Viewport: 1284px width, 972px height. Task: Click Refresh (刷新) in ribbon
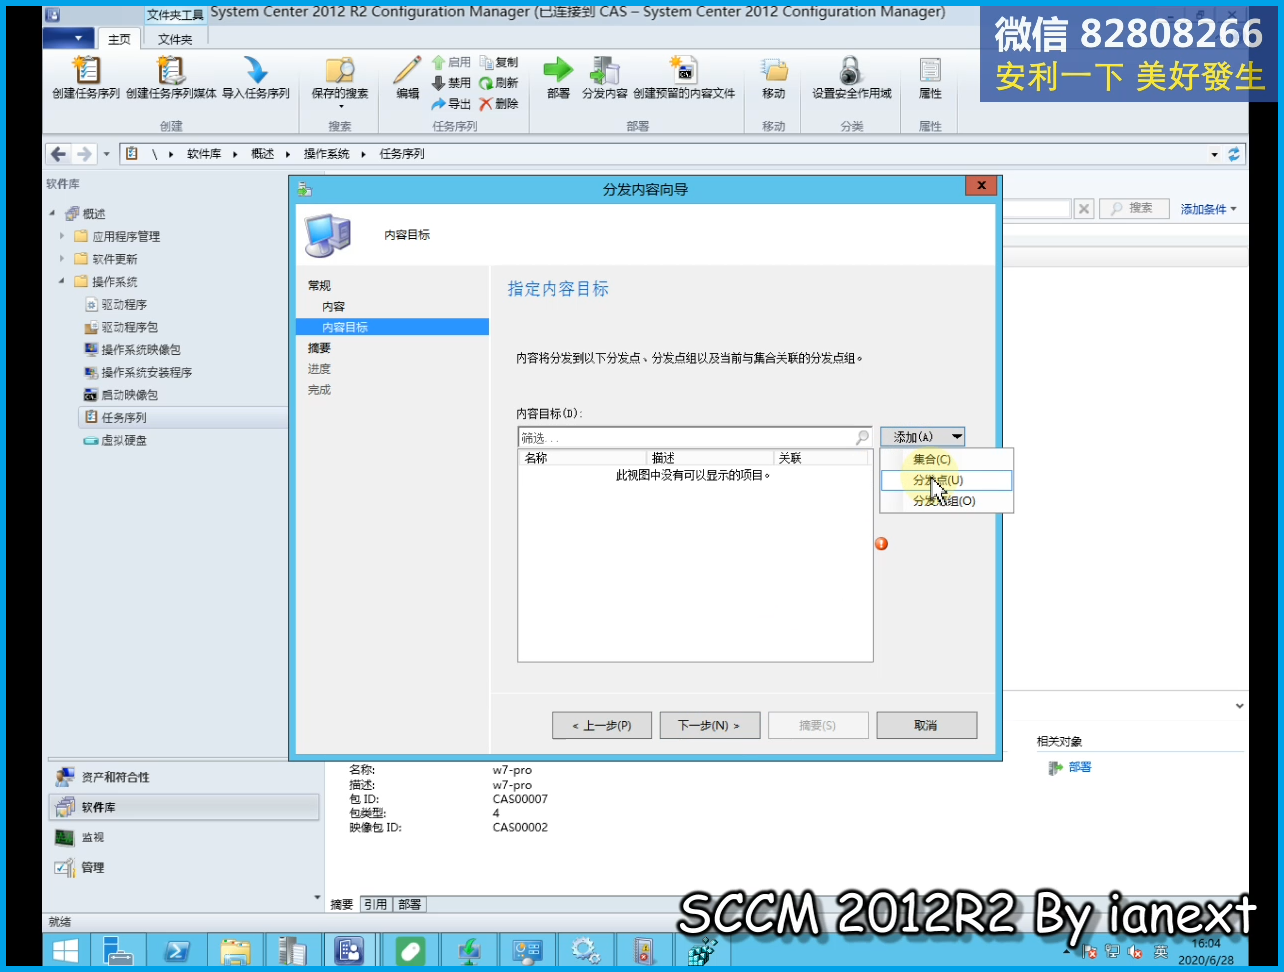pyautogui.click(x=498, y=83)
